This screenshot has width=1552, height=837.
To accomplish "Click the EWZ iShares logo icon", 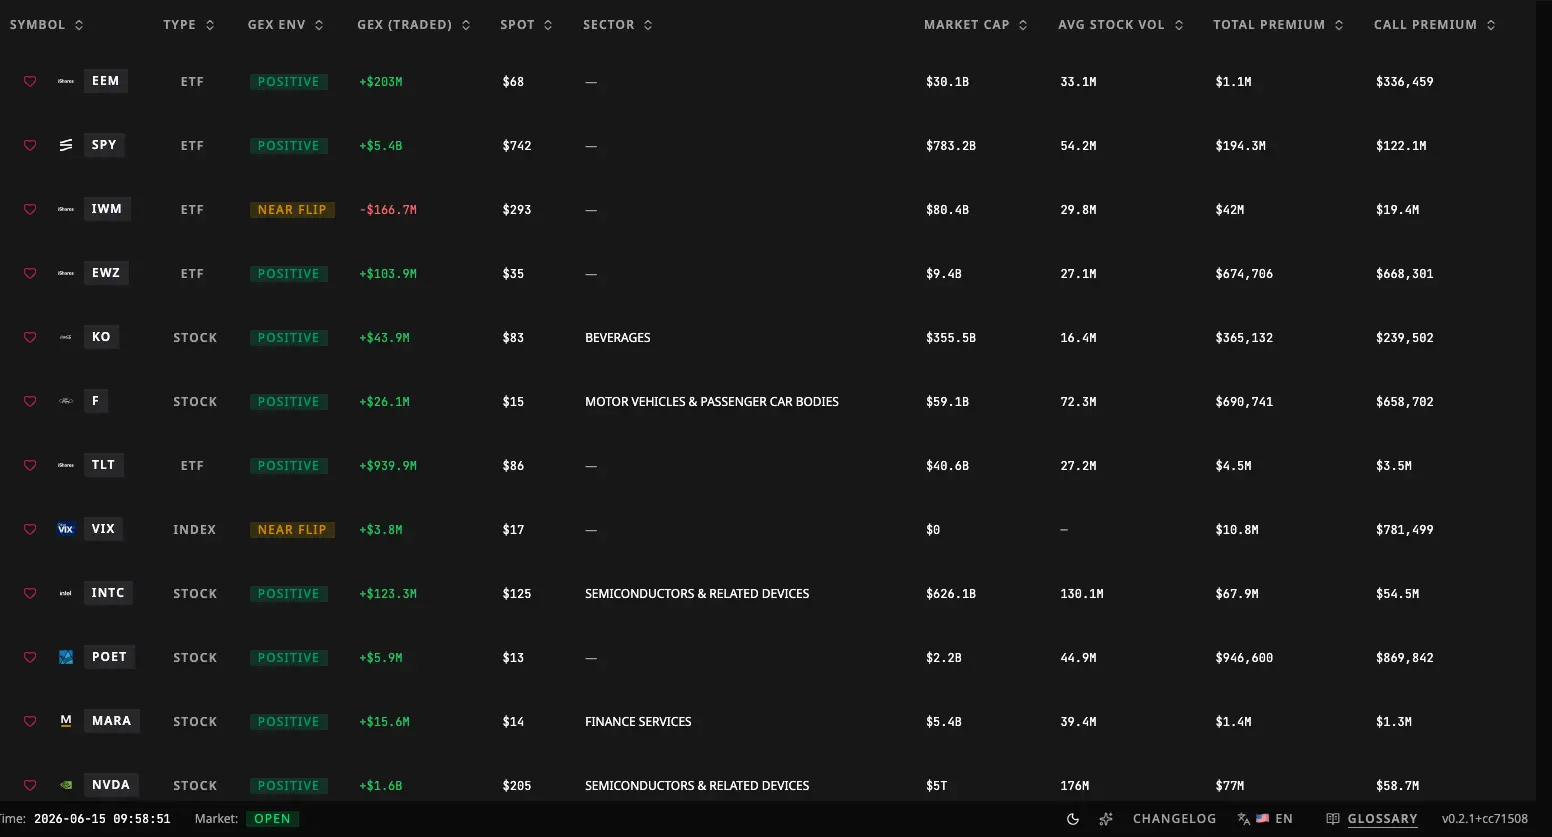I will coord(66,273).
